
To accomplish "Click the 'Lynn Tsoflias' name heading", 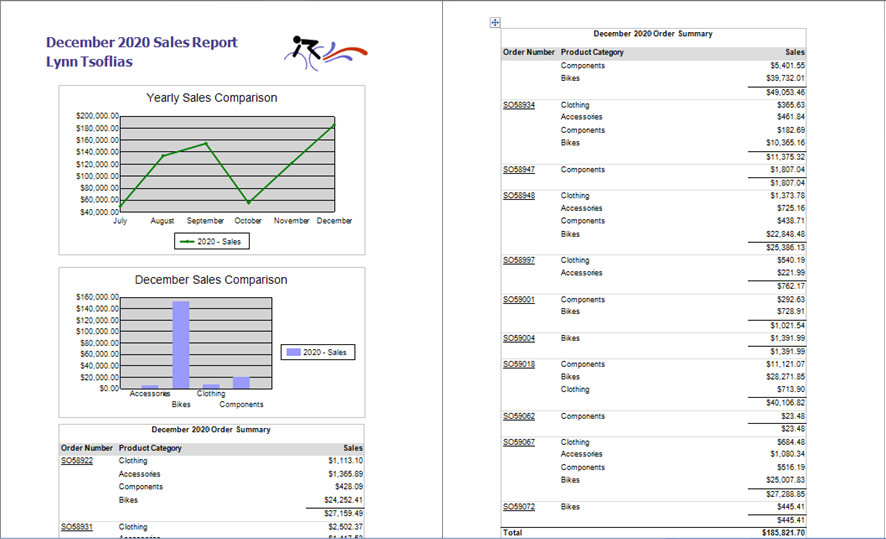I will click(89, 62).
